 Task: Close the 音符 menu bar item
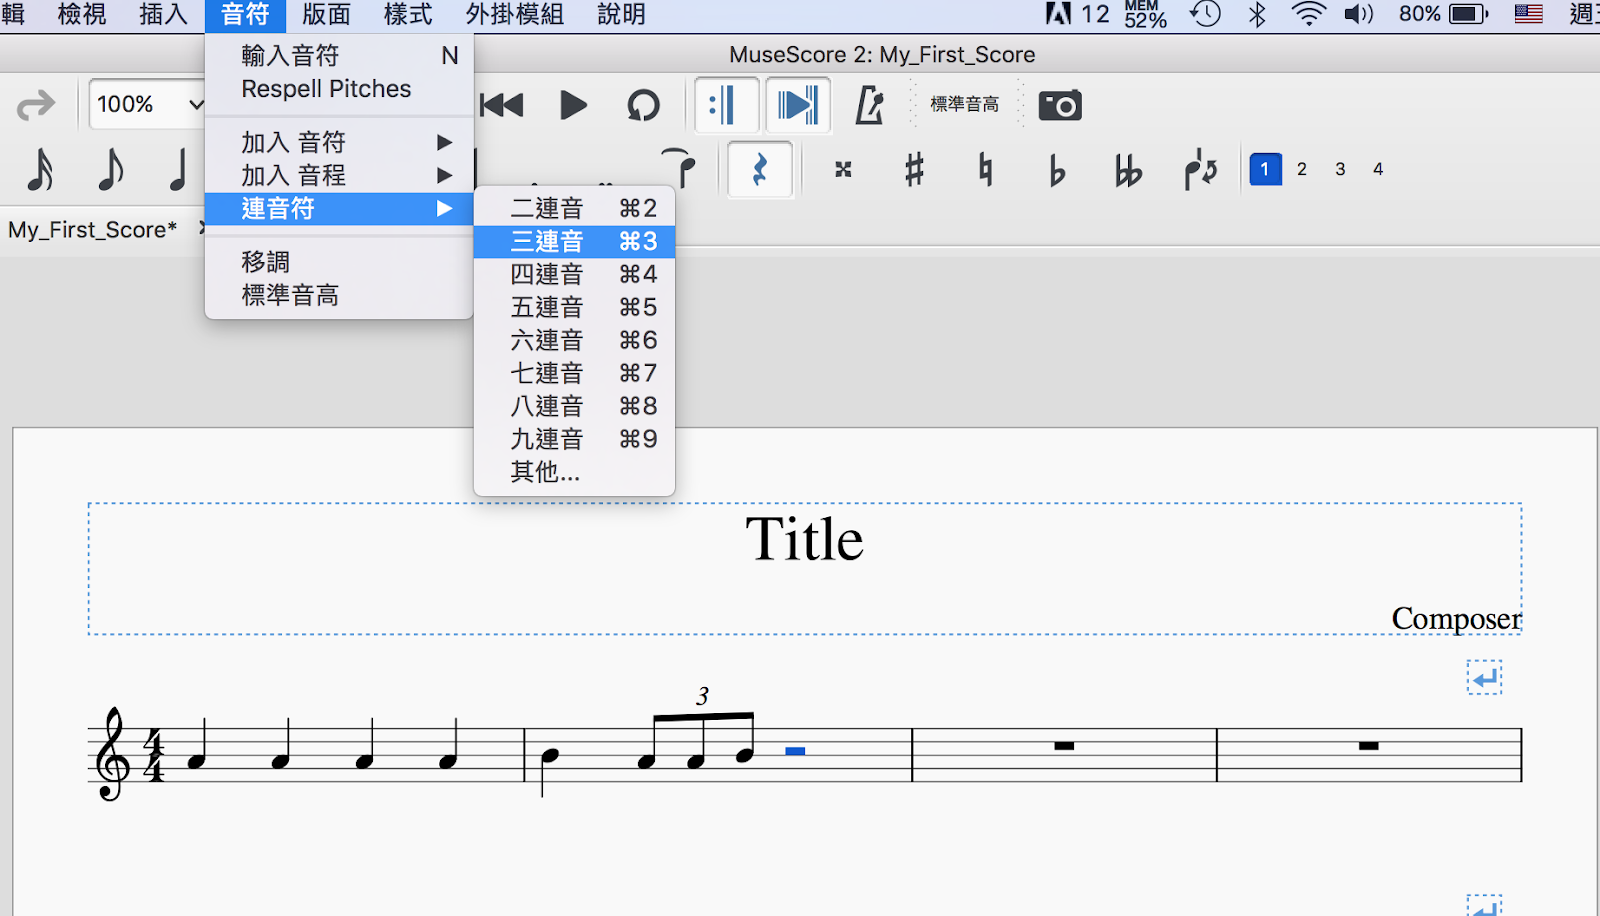245,15
